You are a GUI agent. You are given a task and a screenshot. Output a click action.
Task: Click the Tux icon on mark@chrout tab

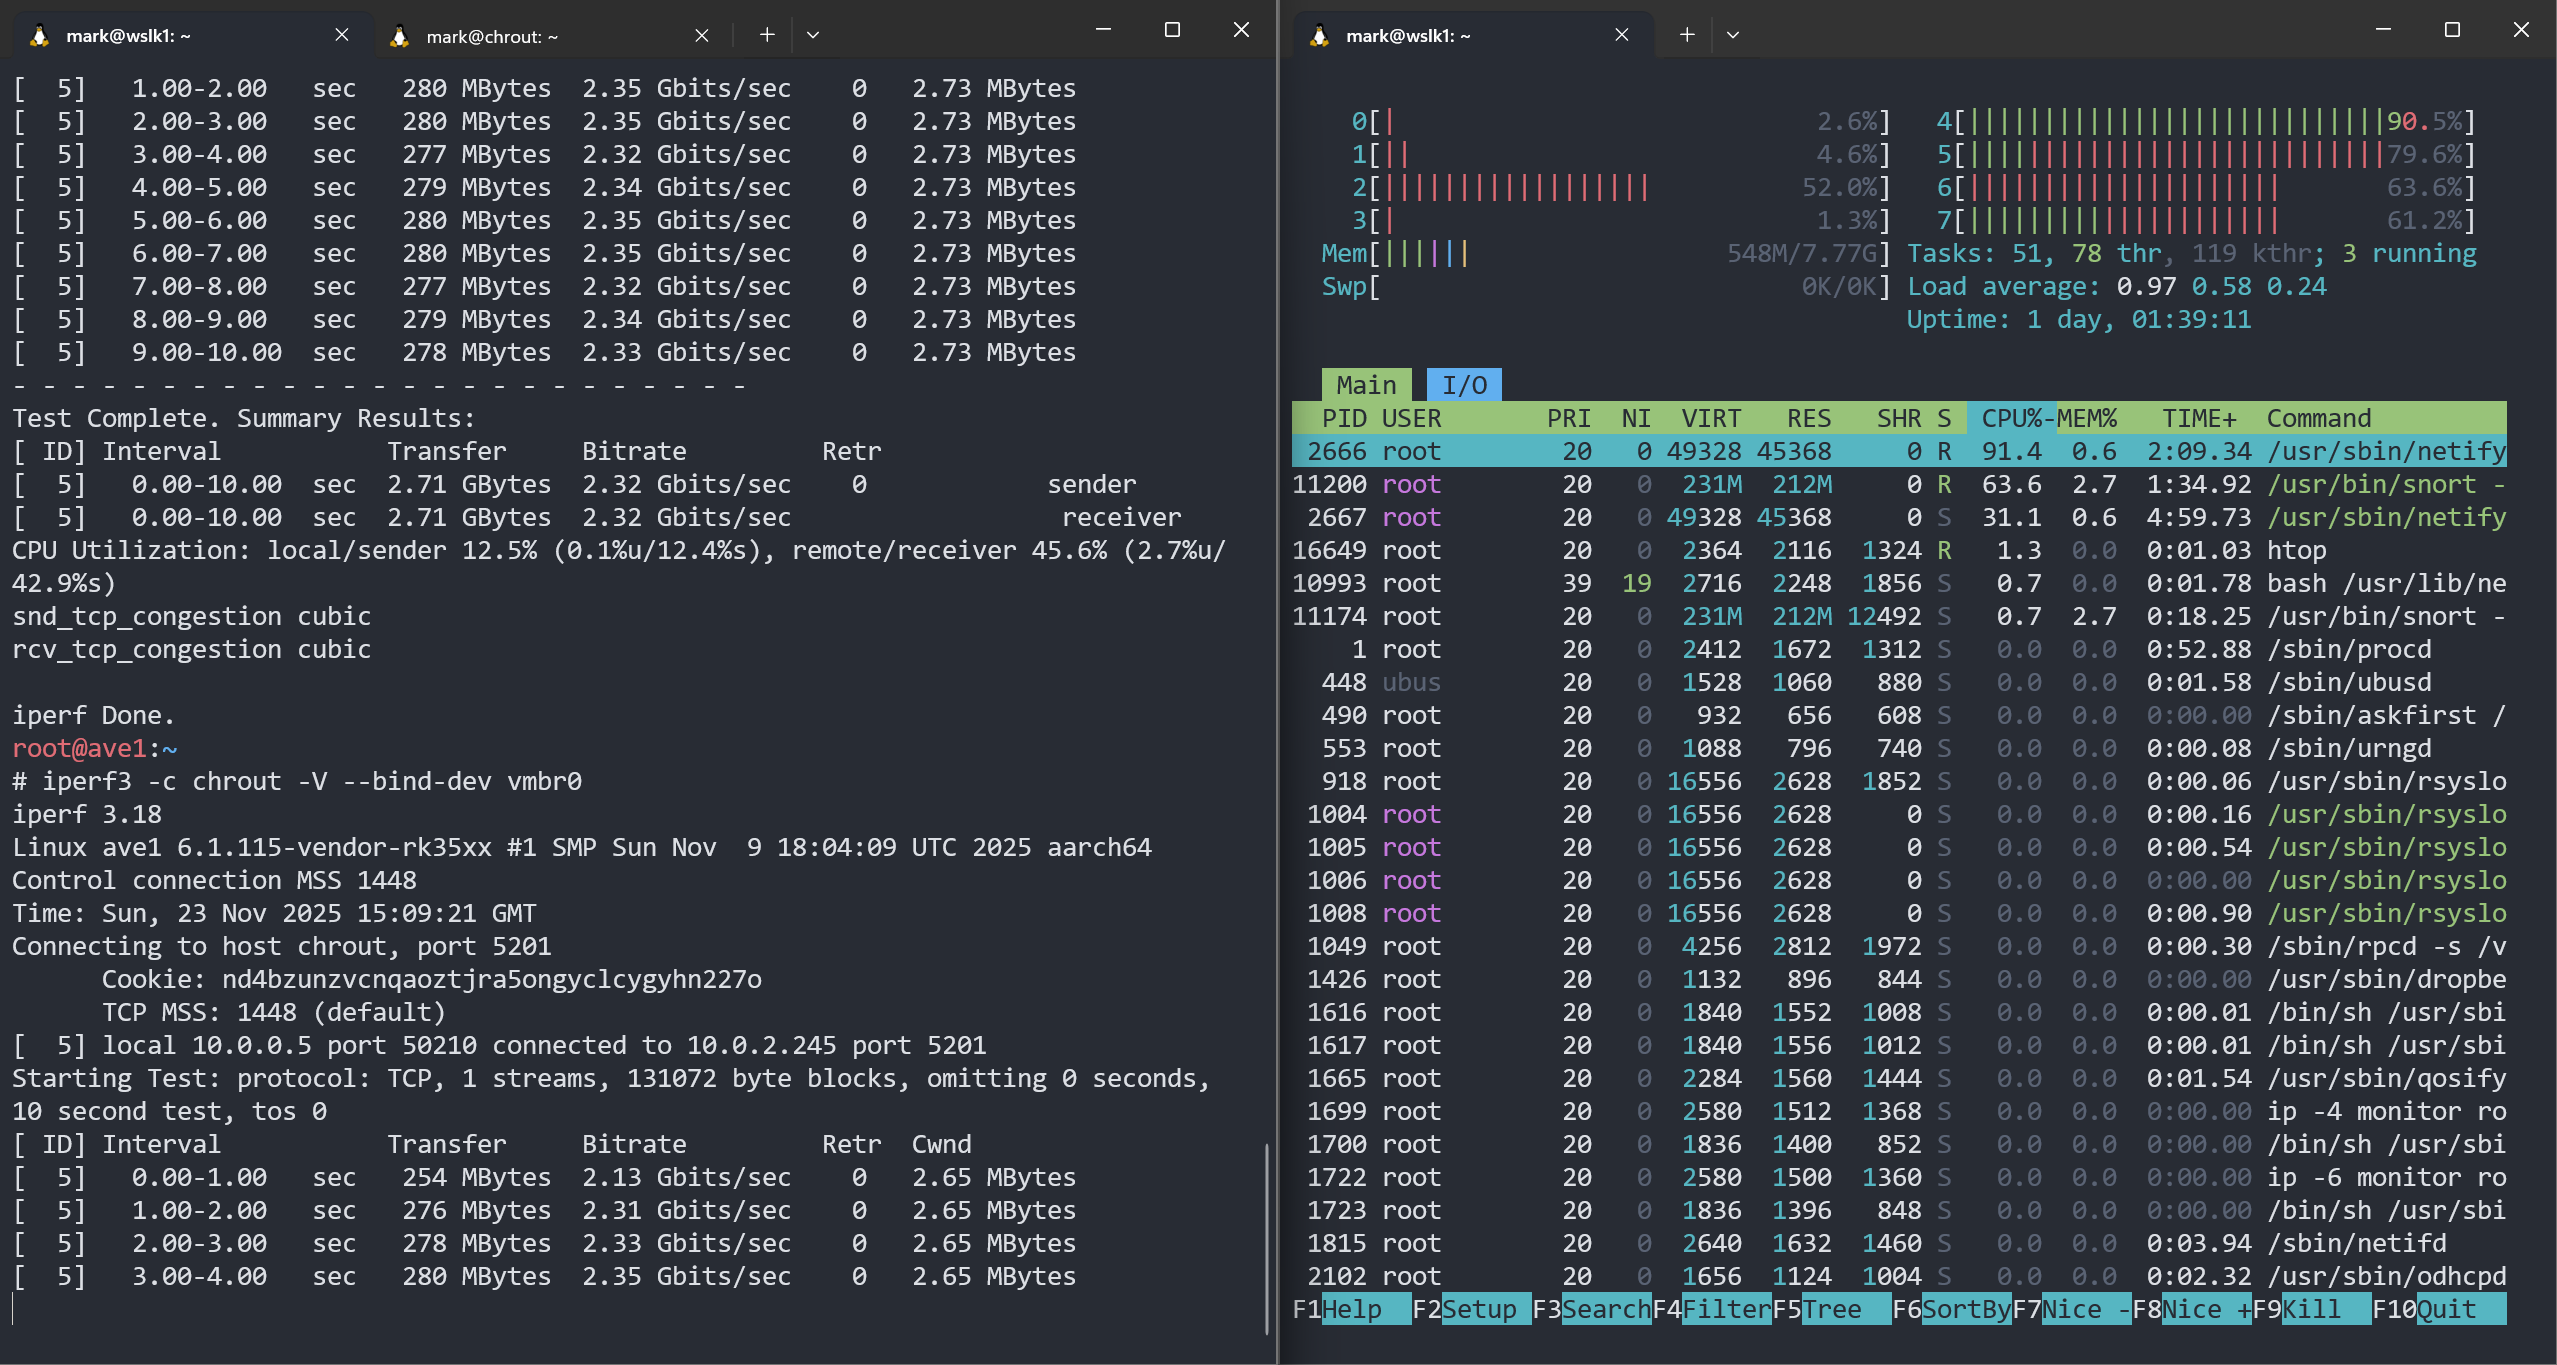click(x=400, y=36)
